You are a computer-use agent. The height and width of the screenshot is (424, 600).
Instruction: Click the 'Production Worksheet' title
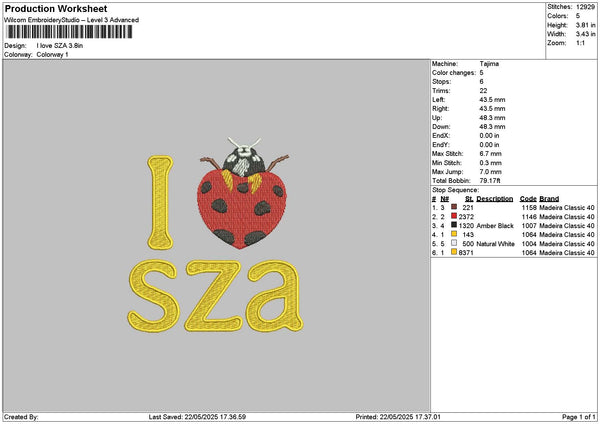(56, 8)
